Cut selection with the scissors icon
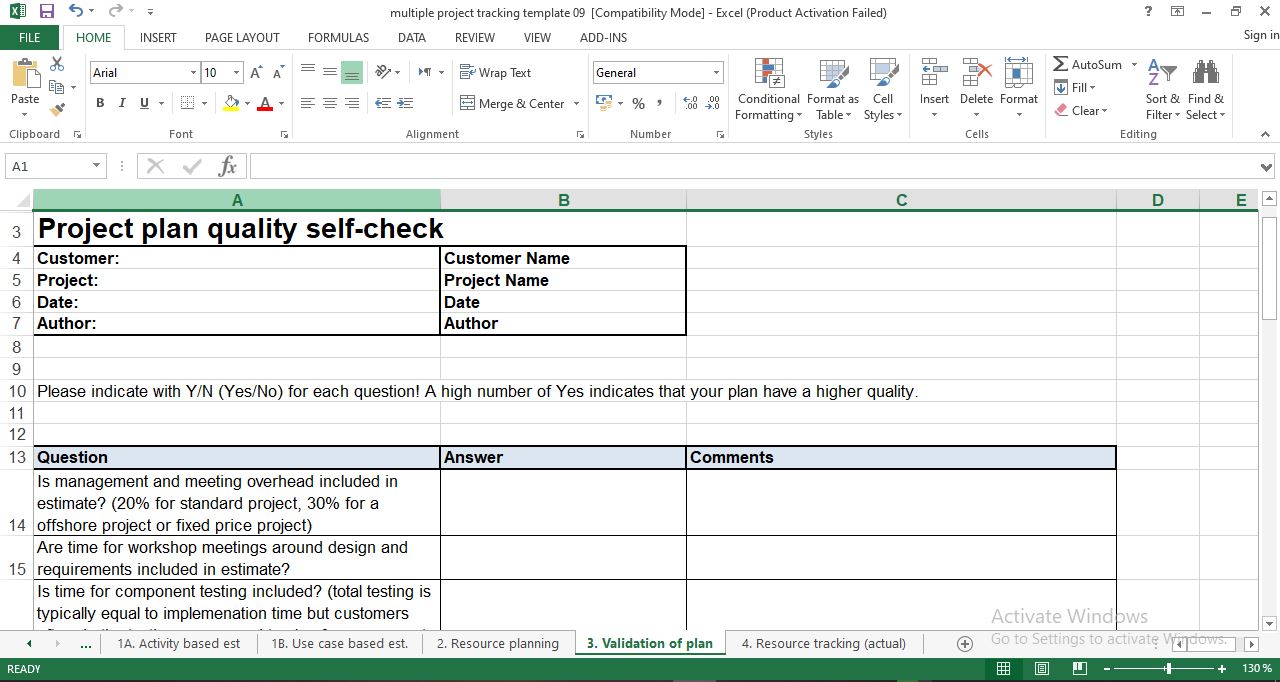This screenshot has width=1280, height=682. pyautogui.click(x=57, y=64)
